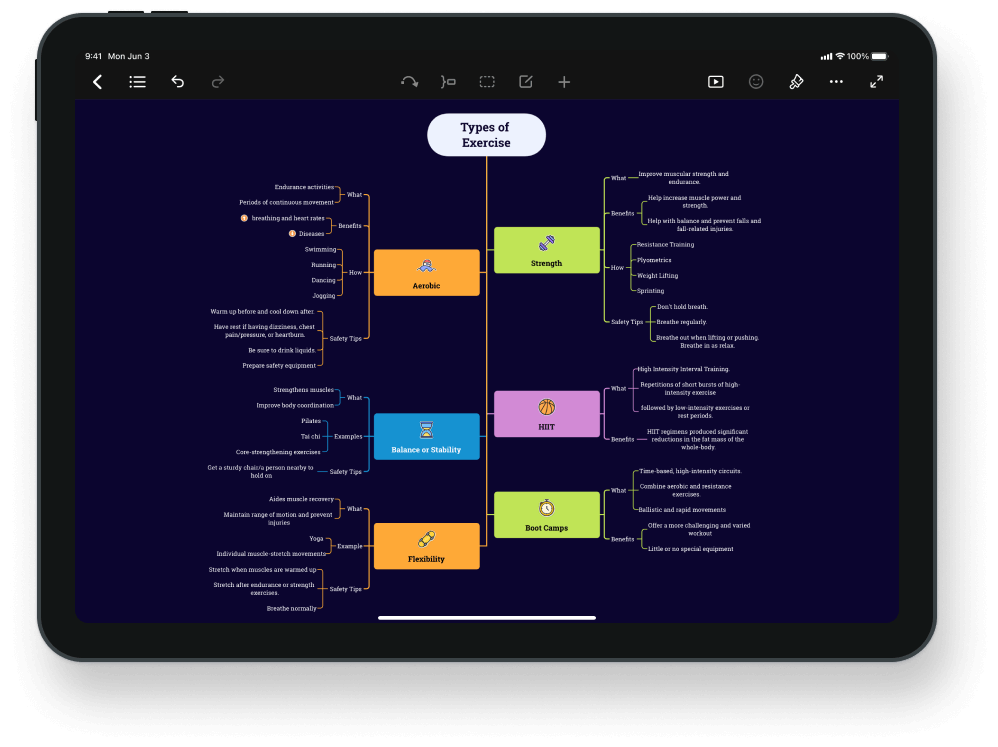Image resolution: width=998 pixels, height=747 pixels.
Task: Tap the back arrow icon
Action: pyautogui.click(x=97, y=82)
